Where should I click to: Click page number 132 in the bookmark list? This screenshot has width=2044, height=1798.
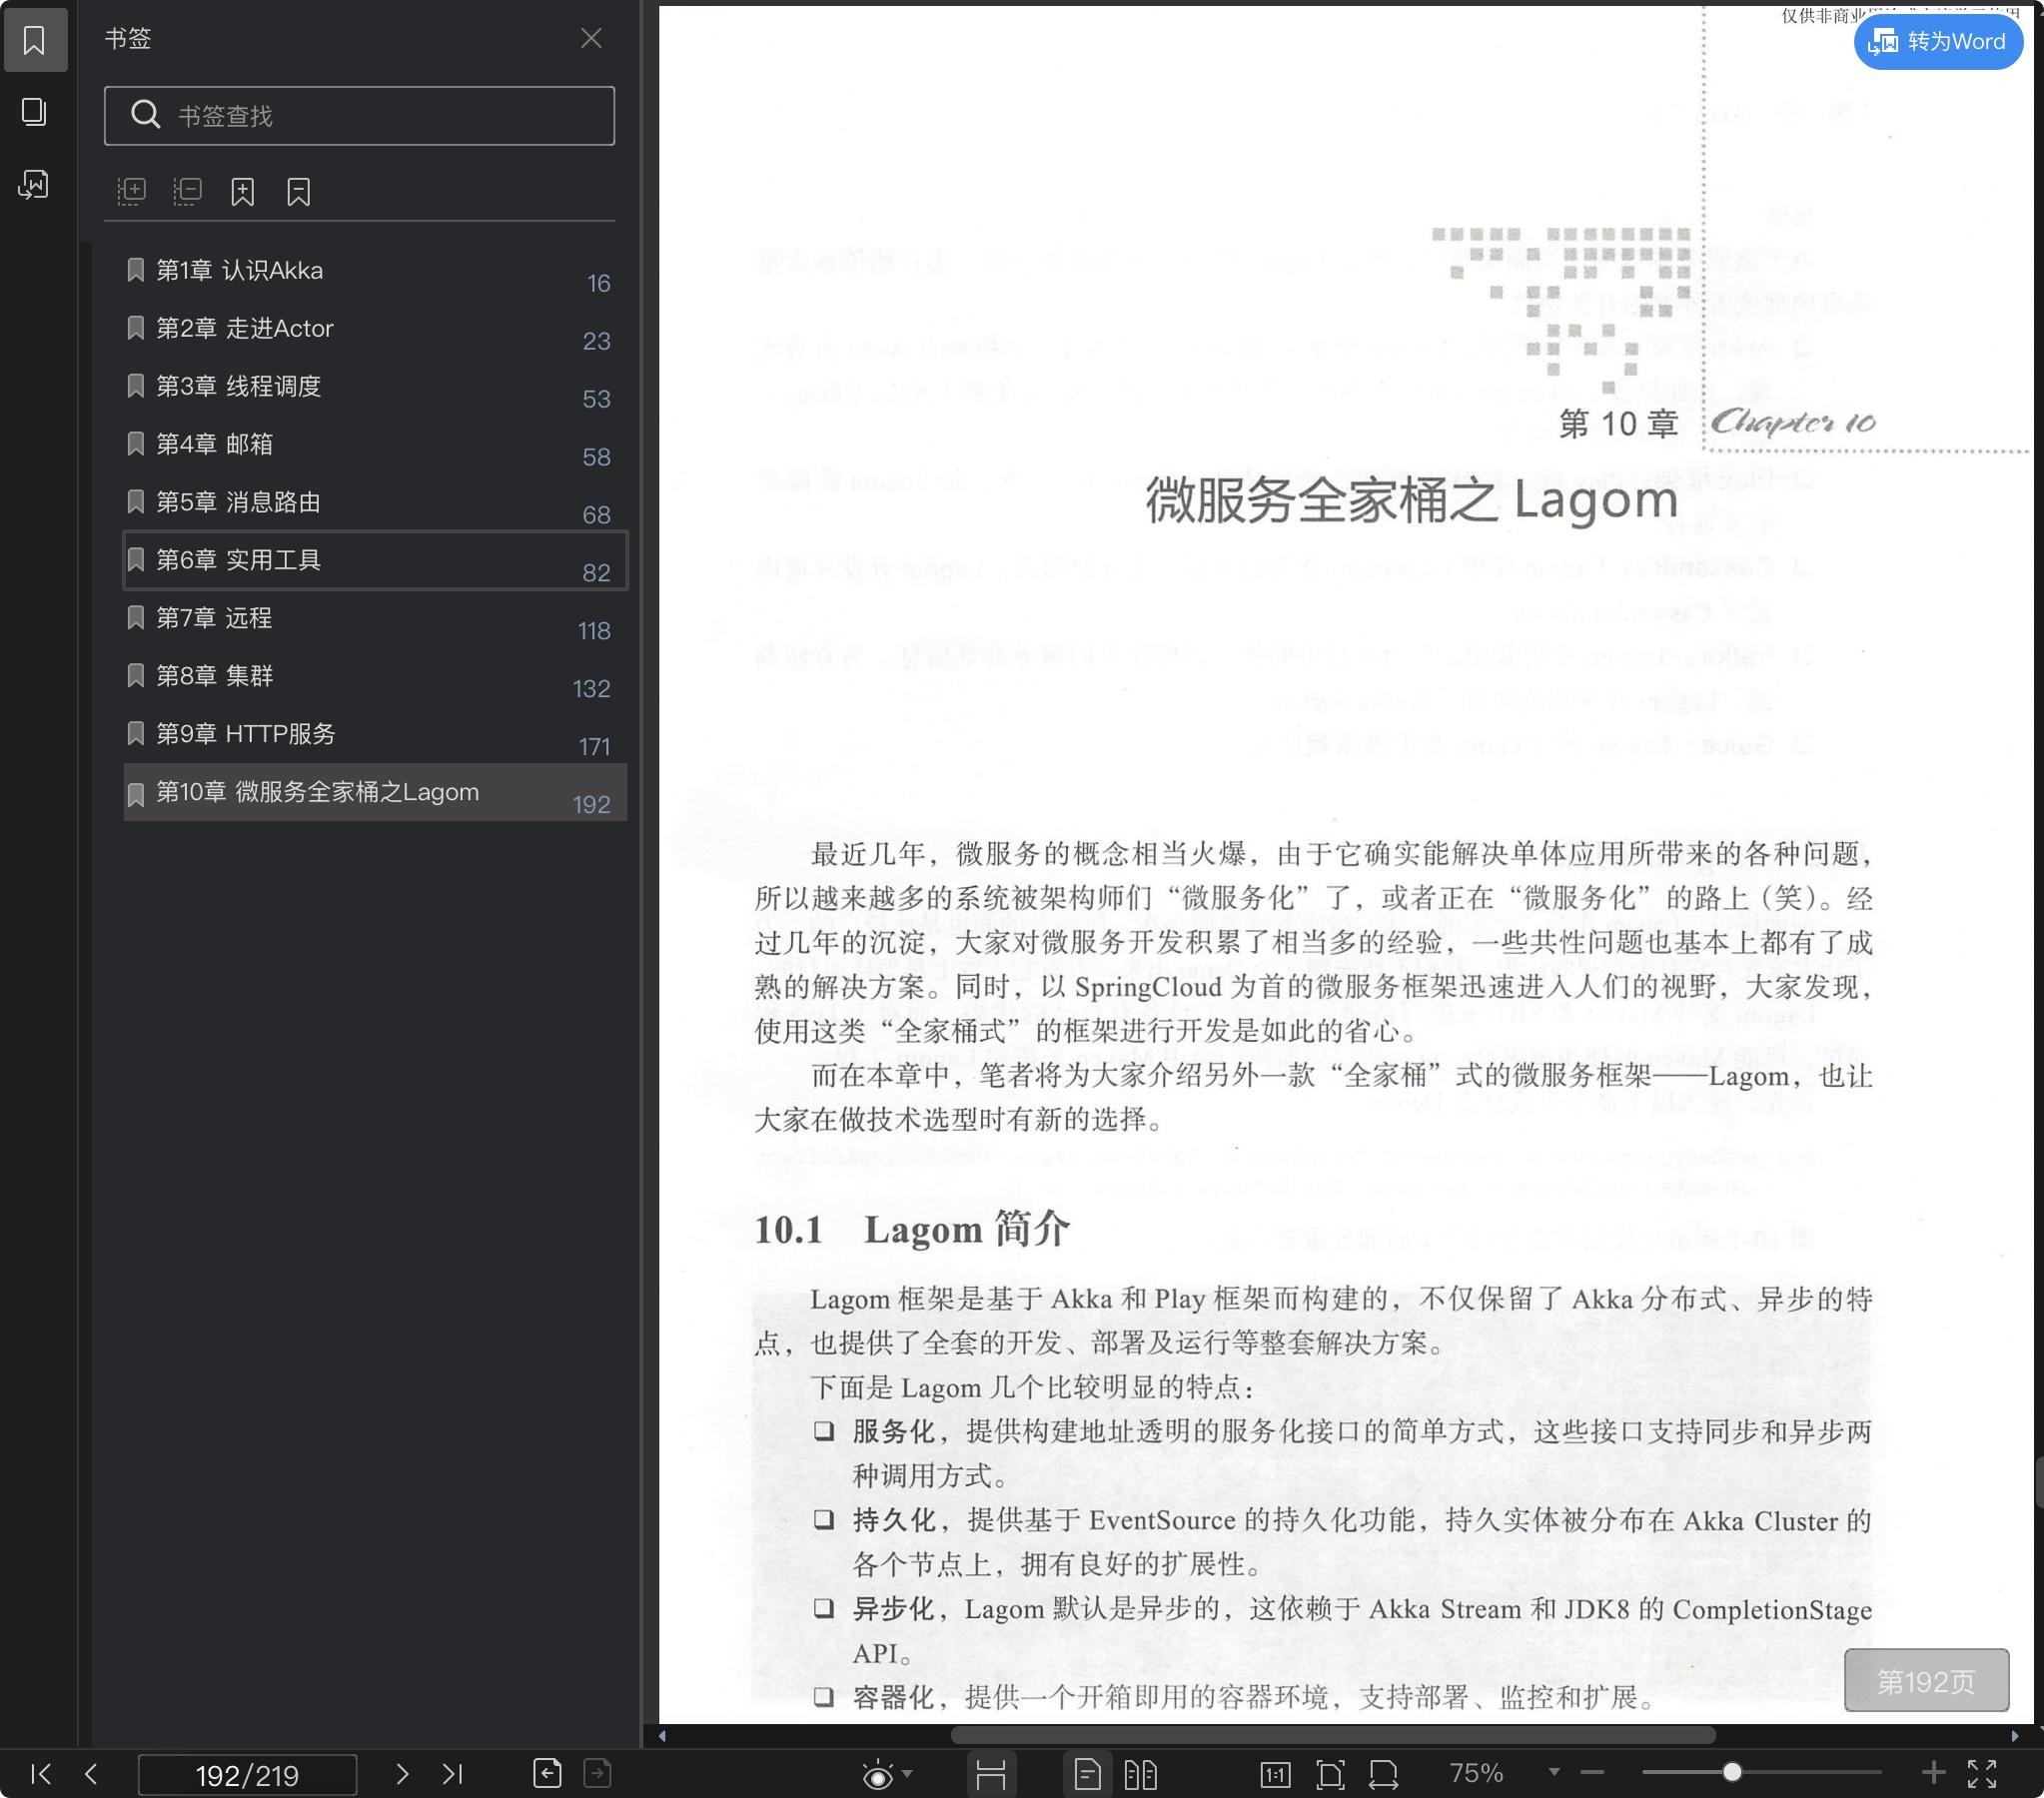pos(591,689)
